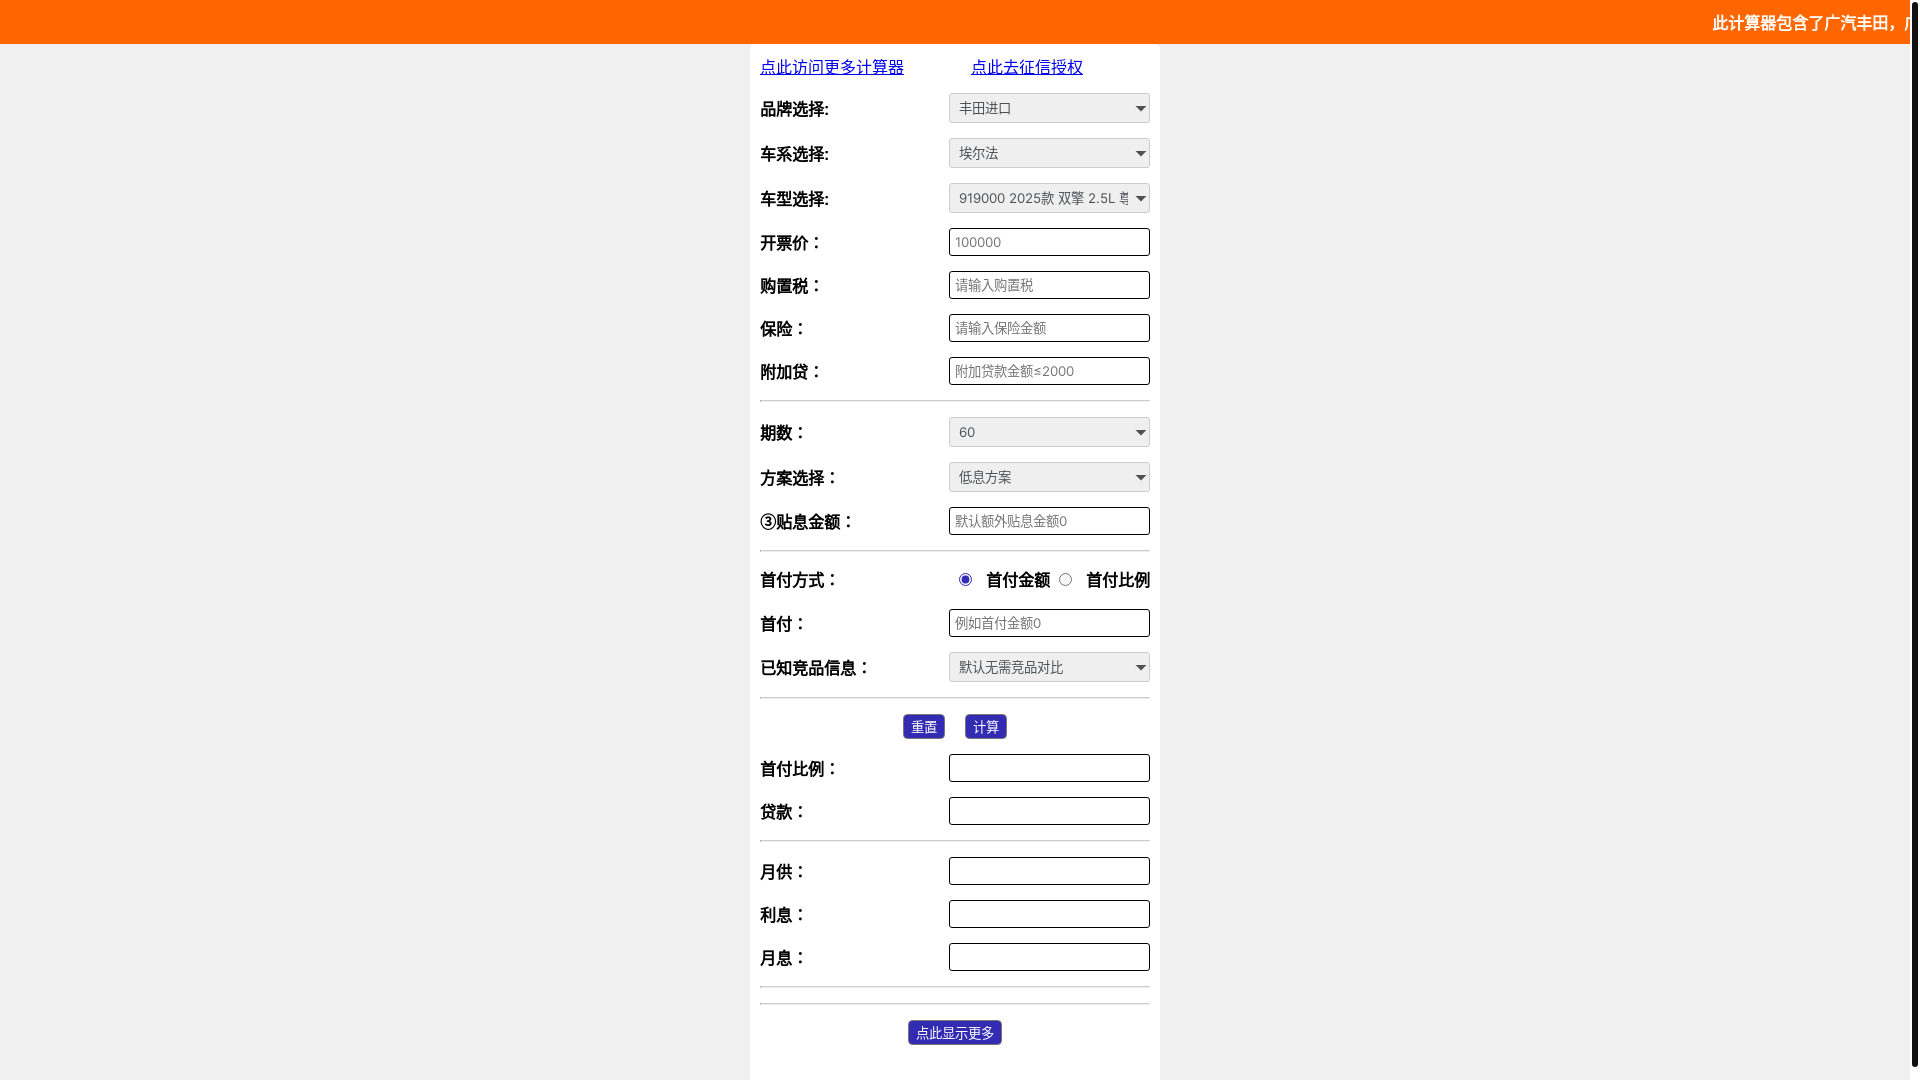This screenshot has width=1920, height=1080.
Task: Click the 月息 result field
Action: (1049, 957)
